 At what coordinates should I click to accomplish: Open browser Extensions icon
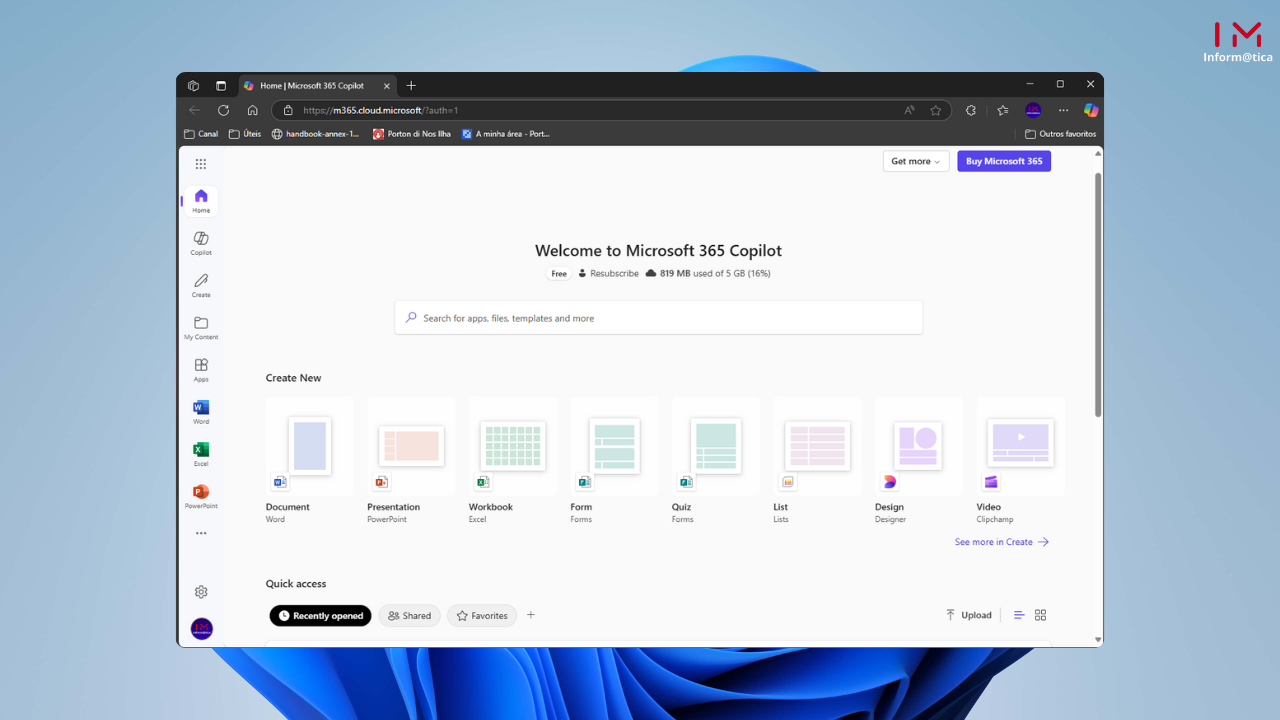tap(970, 110)
